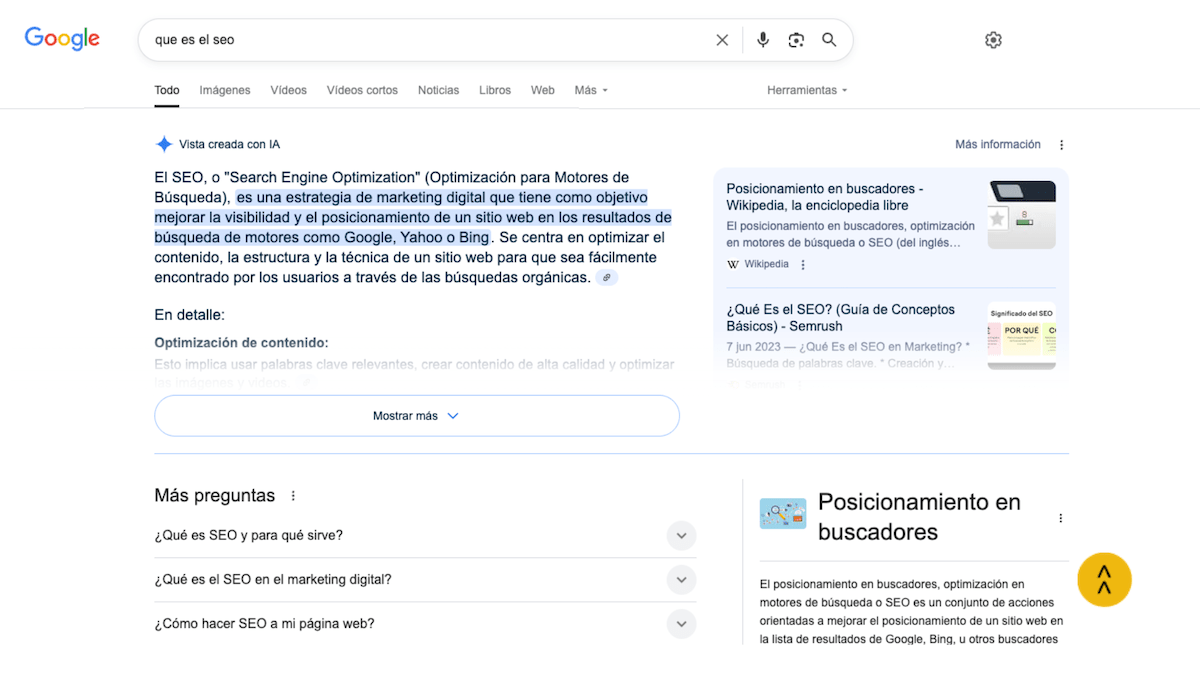Click the yellow scroll-to-top arrow button
This screenshot has width=1200, height=675.
(1104, 579)
